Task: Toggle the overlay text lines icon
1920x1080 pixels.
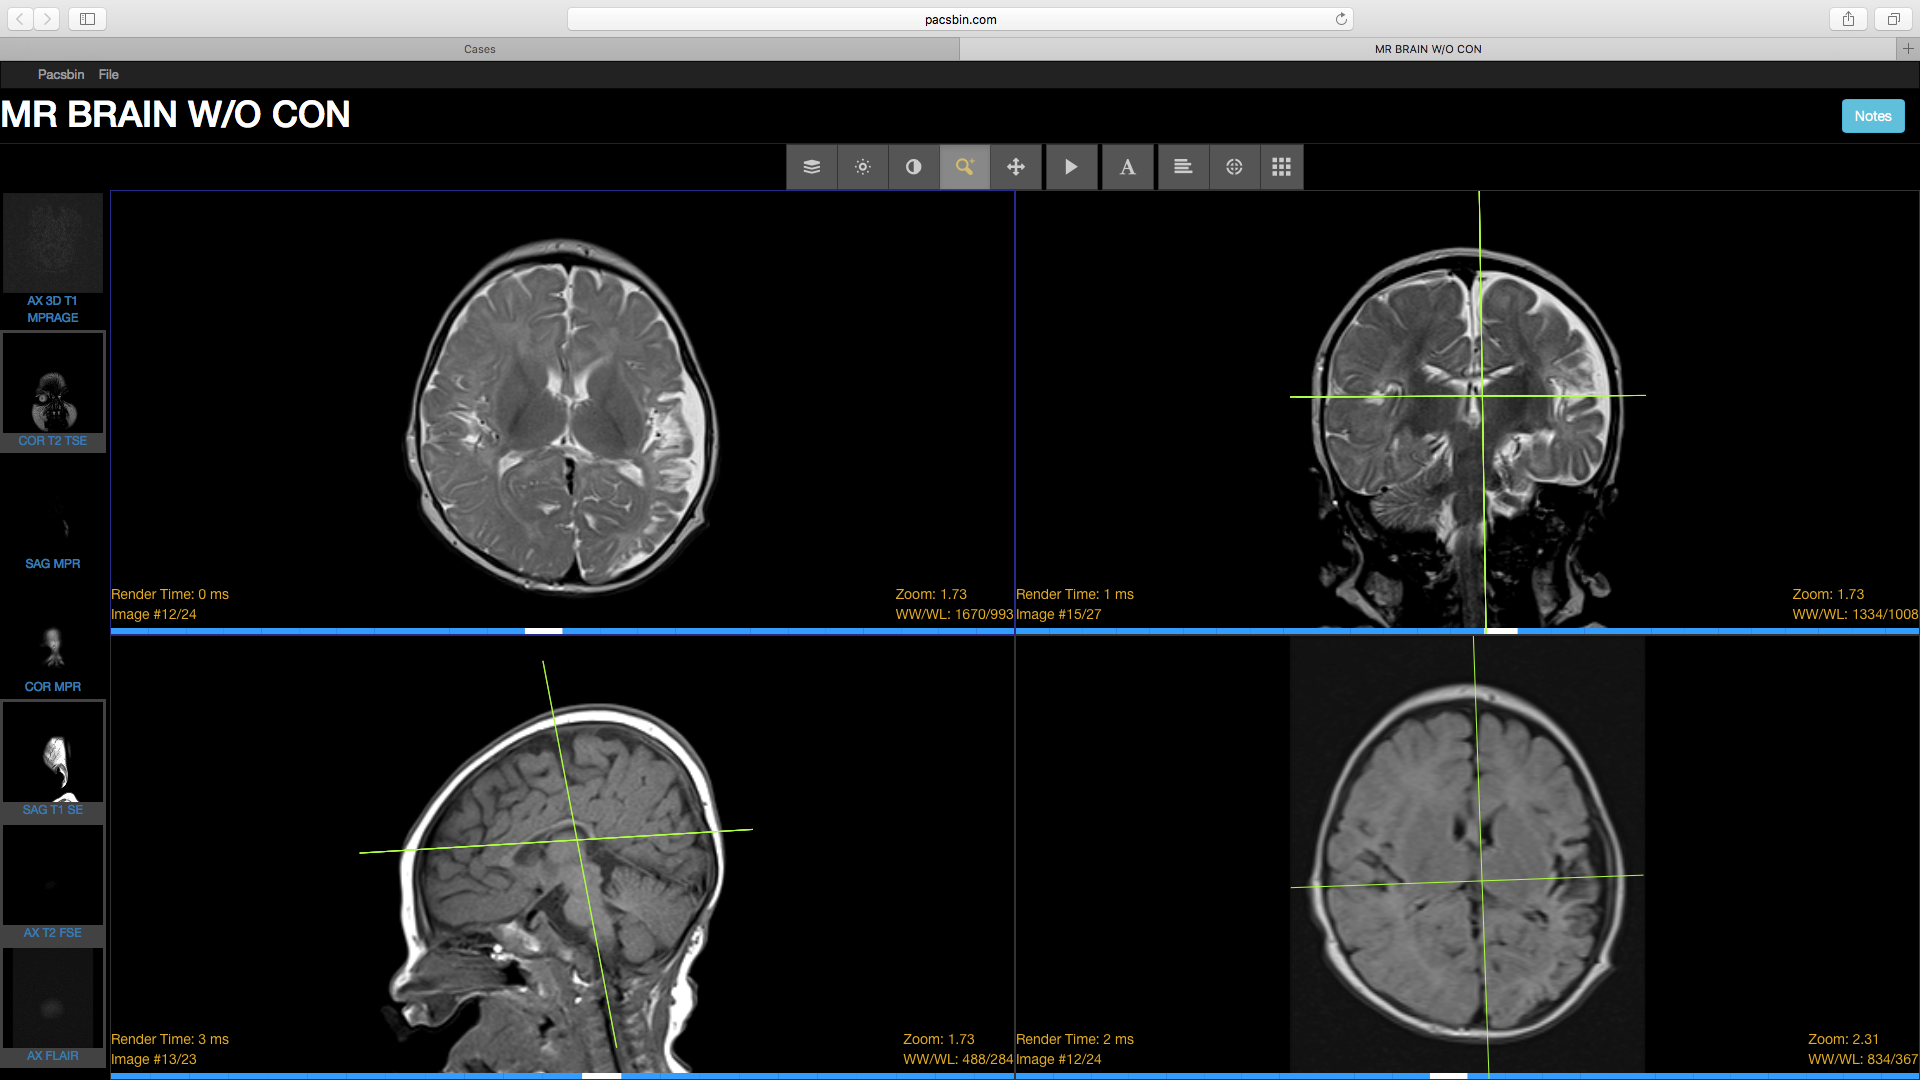Action: (1183, 167)
